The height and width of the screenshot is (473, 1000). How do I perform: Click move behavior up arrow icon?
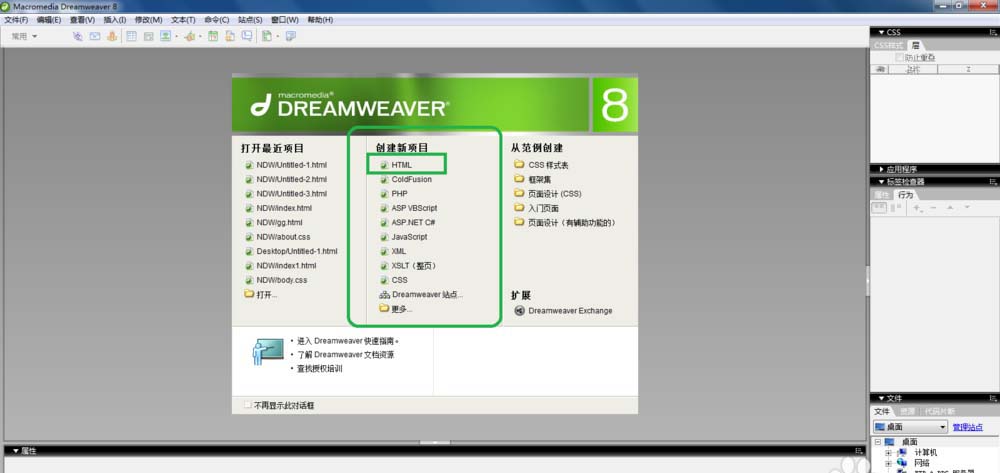(x=950, y=208)
